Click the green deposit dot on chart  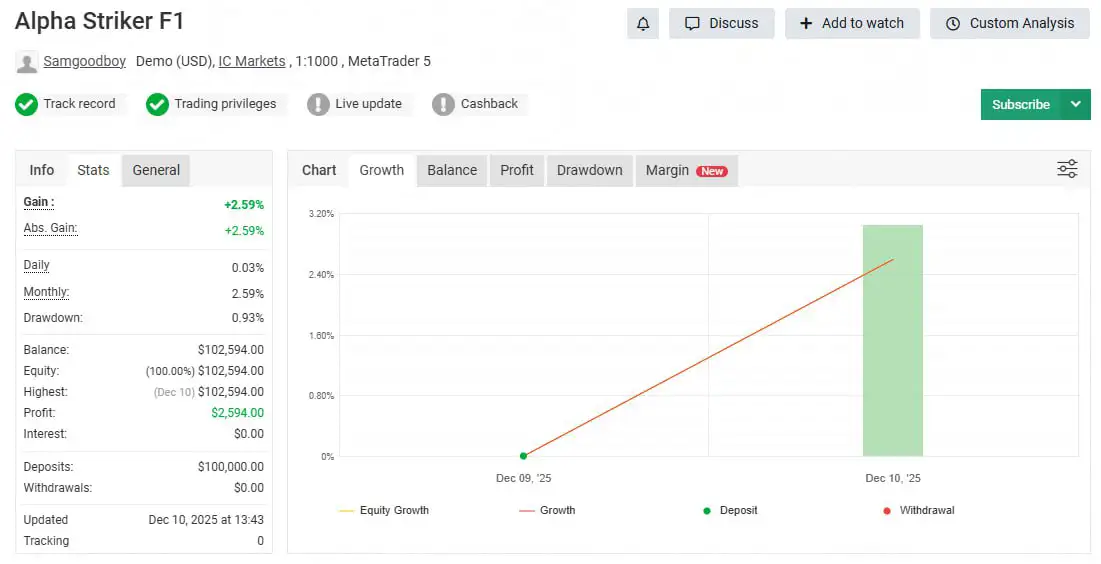(523, 456)
